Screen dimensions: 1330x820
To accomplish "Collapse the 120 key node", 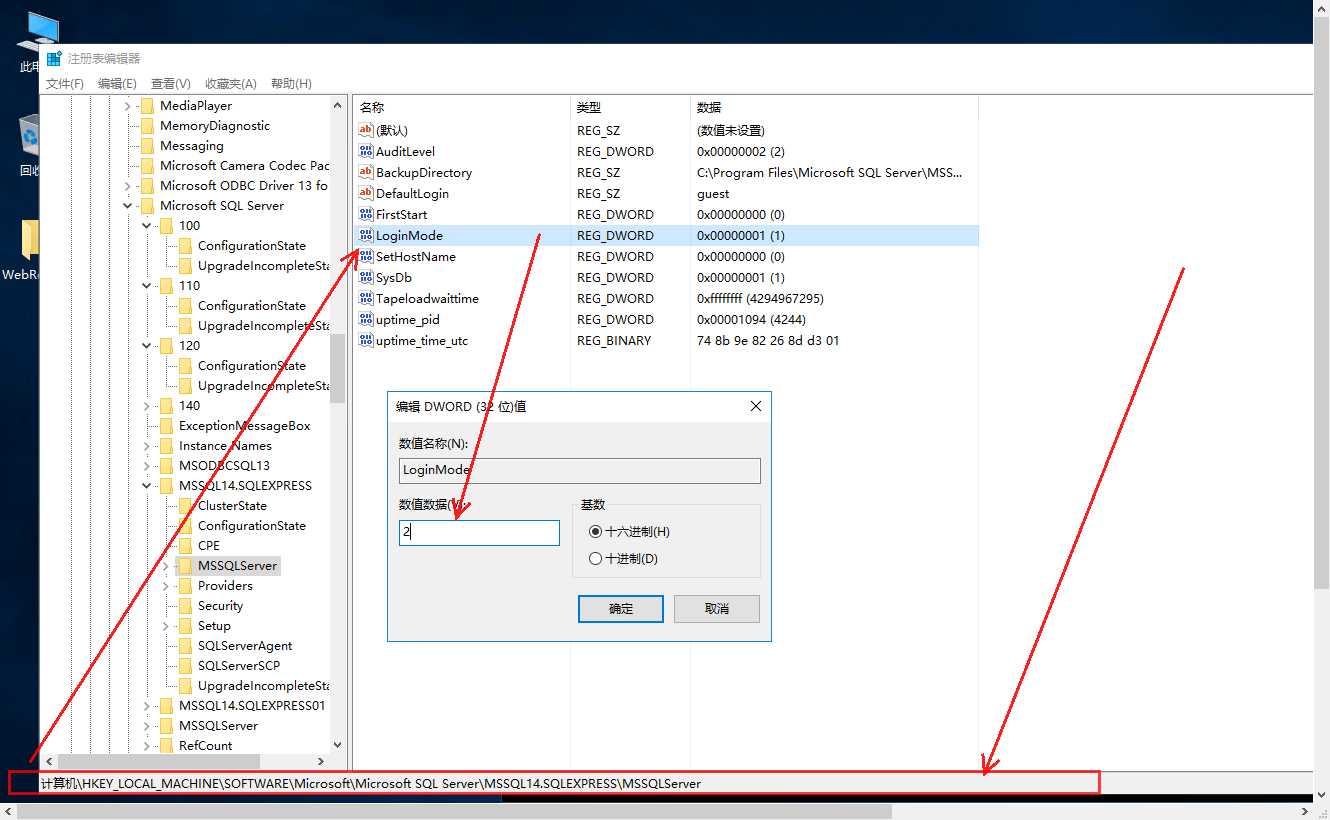I will click(147, 345).
